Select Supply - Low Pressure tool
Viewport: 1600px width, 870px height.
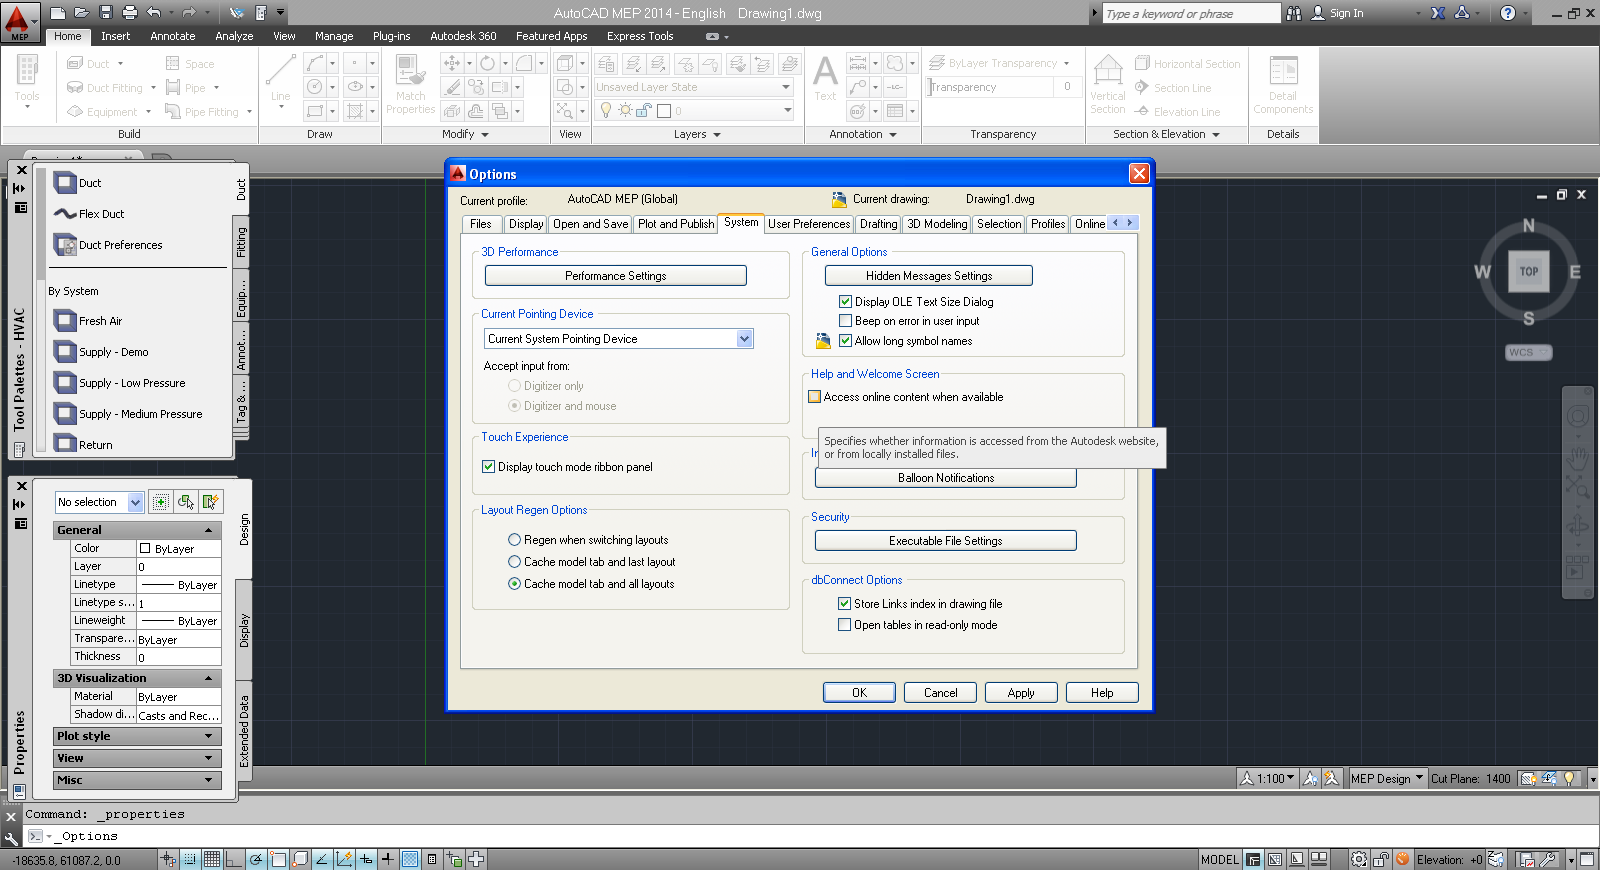pos(120,383)
